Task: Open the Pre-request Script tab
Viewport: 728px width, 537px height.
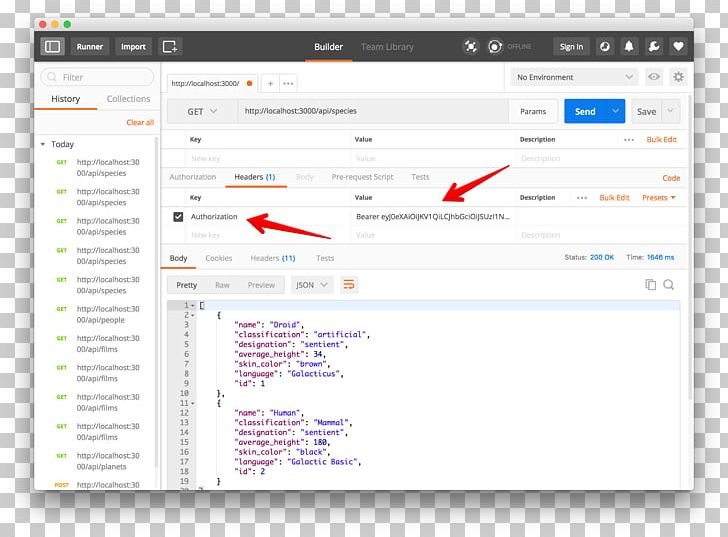Action: (362, 177)
